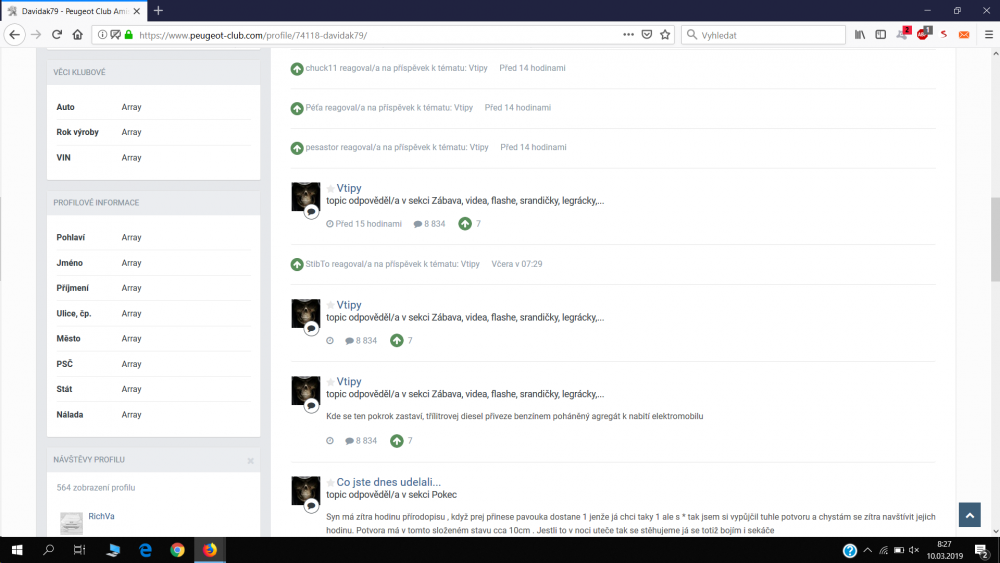This screenshot has width=1000, height=563.
Task: Click the Včera v 07:29 timestamp
Action: pos(517,264)
